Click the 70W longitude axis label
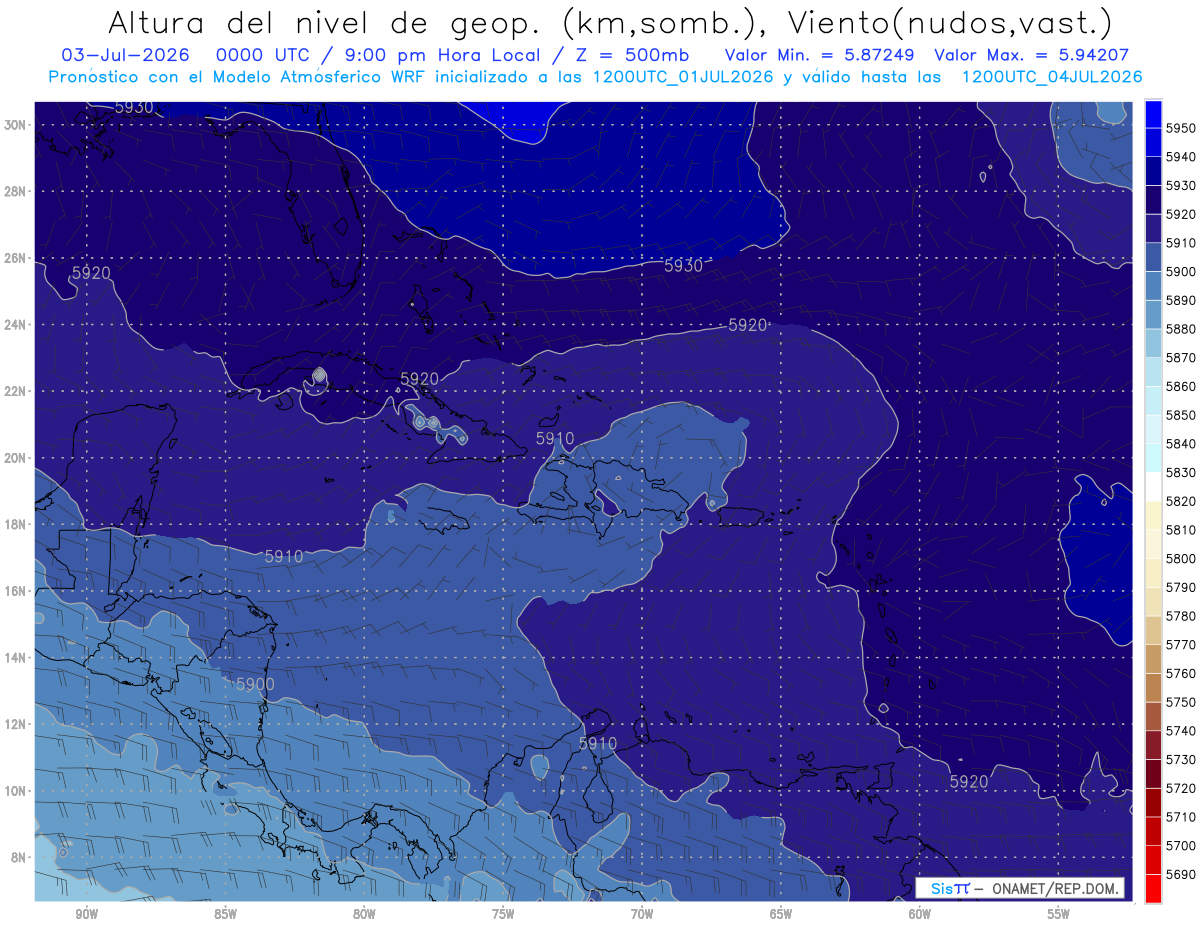The image size is (1200, 927). (642, 914)
